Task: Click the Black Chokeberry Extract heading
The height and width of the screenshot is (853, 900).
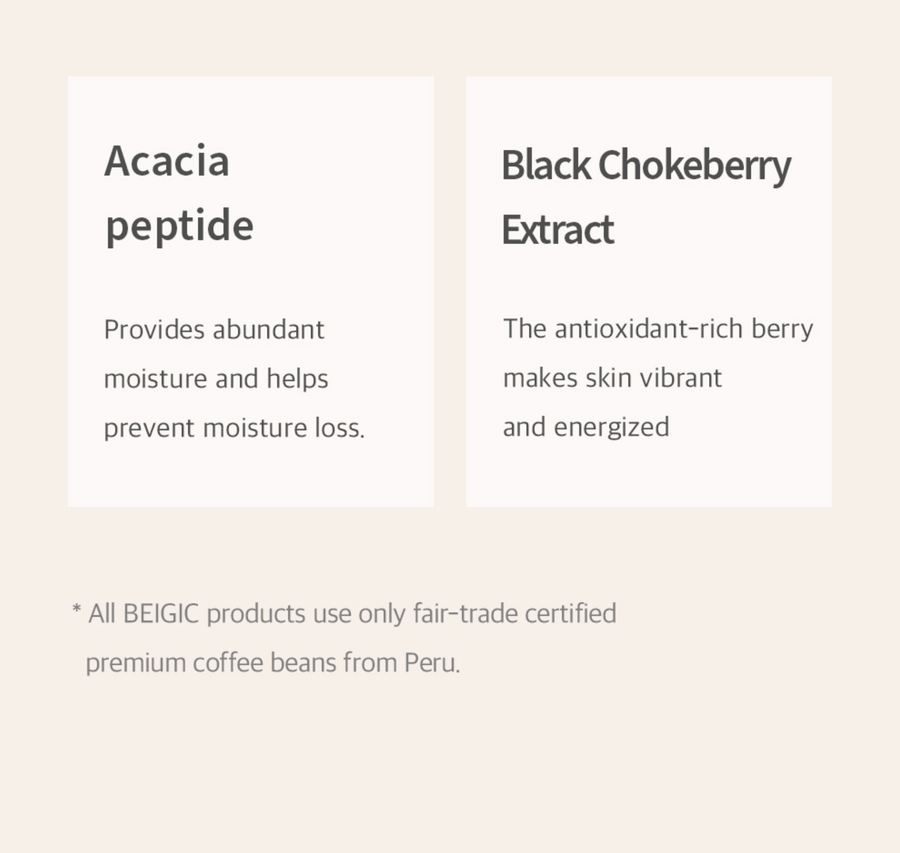Action: click(646, 197)
